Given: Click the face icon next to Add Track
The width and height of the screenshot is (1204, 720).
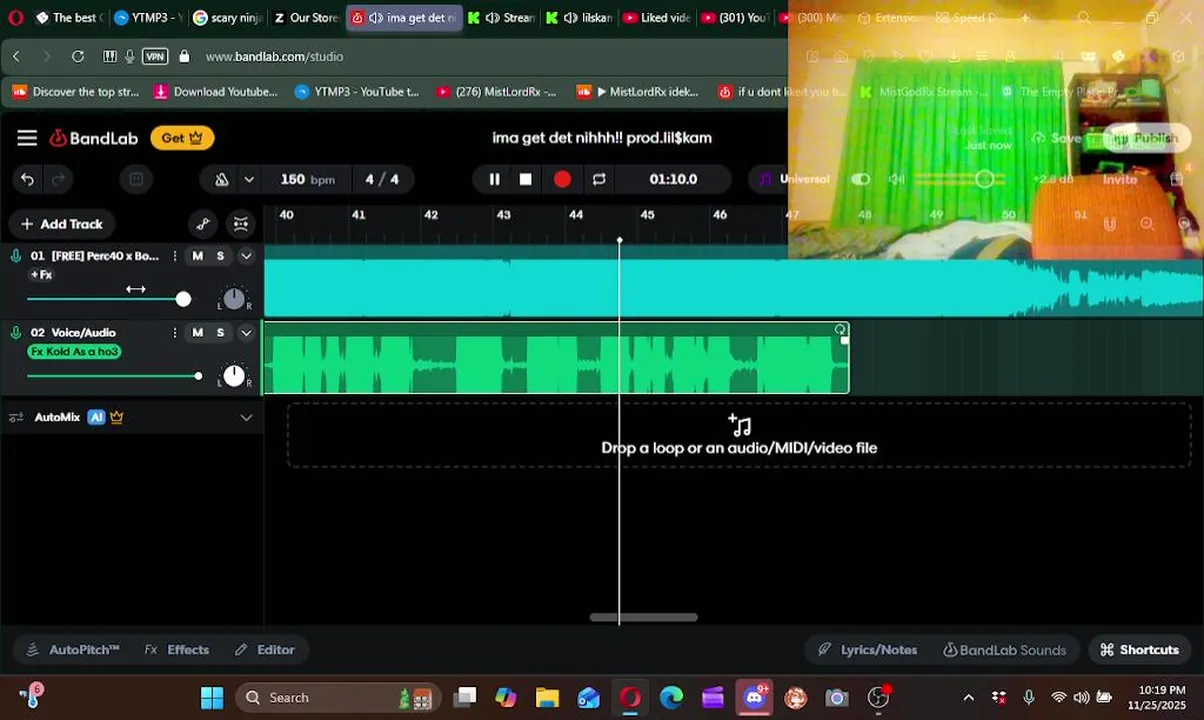Looking at the screenshot, I should coord(241,224).
